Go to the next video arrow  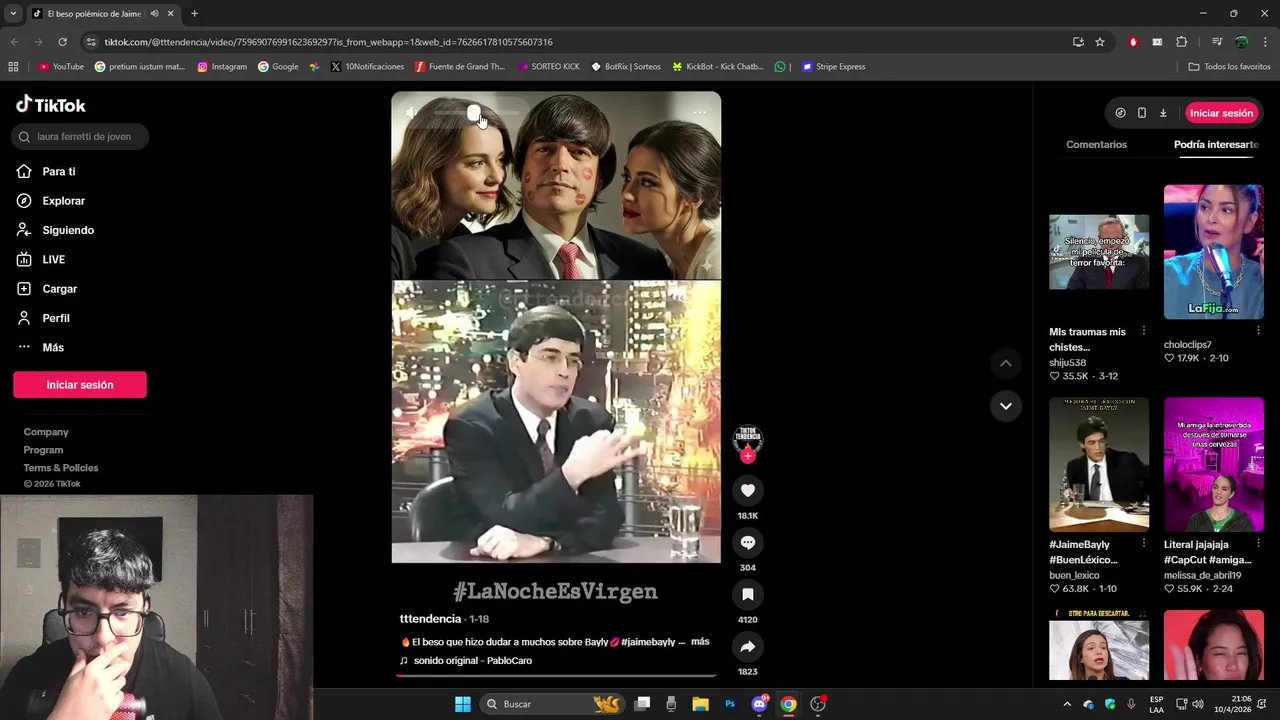1005,406
